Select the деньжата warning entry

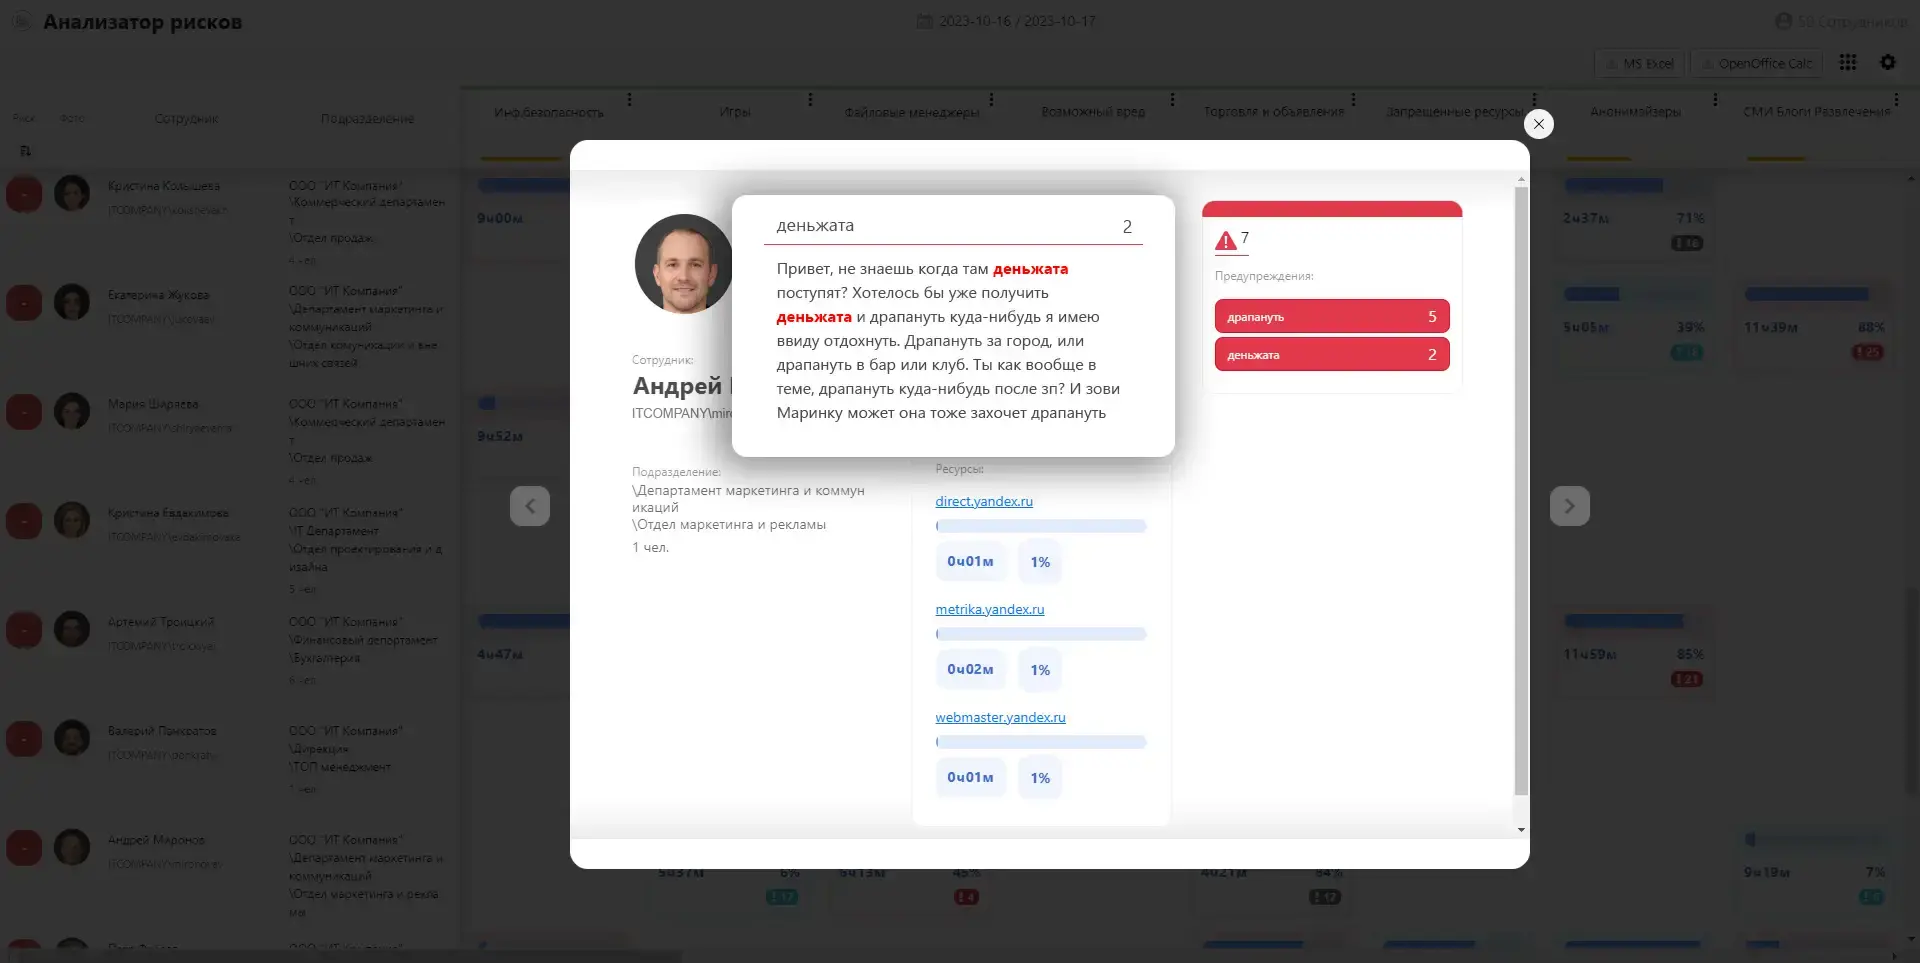pos(1332,354)
